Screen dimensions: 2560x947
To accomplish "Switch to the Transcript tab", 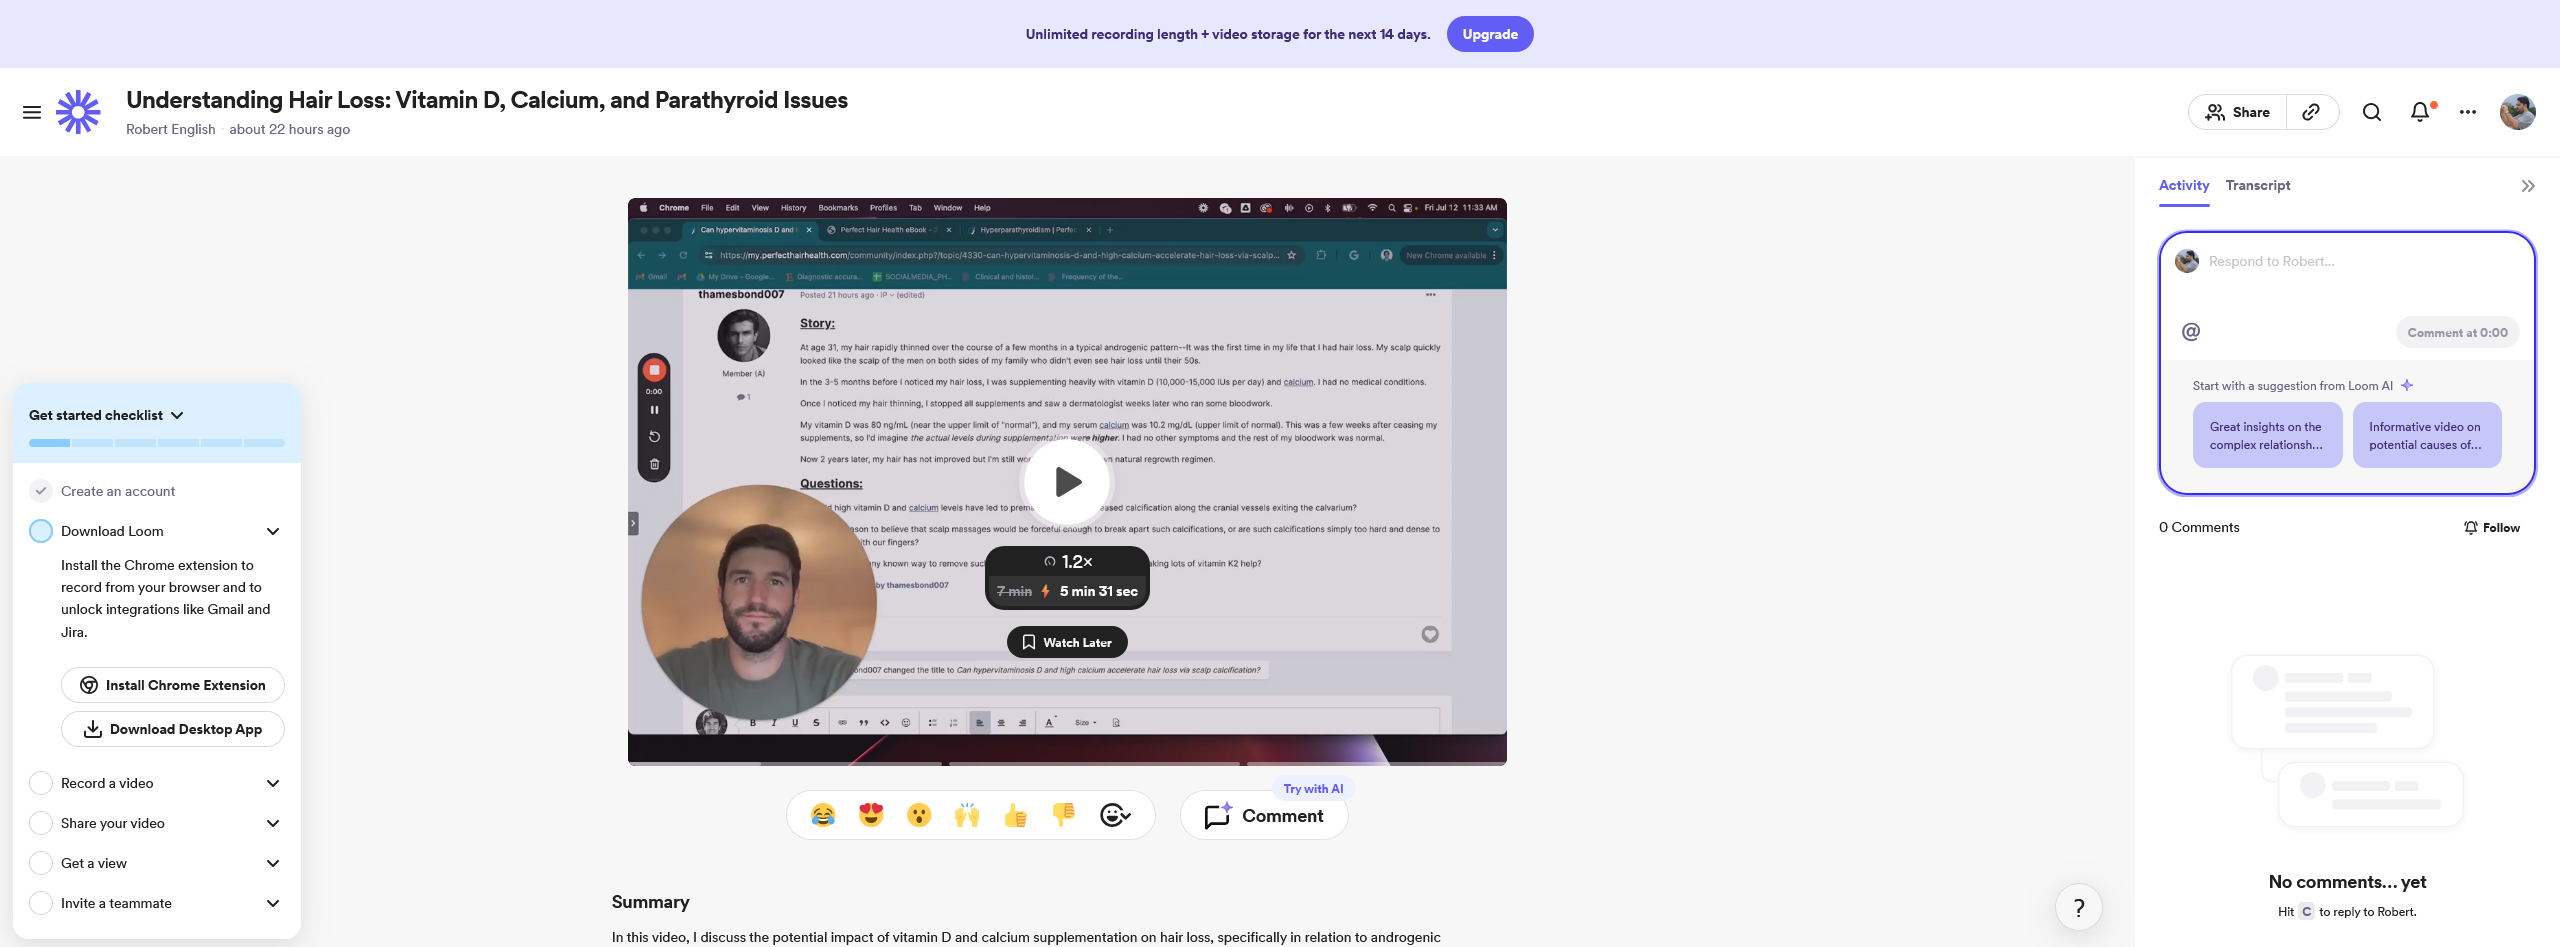I will click(2258, 185).
